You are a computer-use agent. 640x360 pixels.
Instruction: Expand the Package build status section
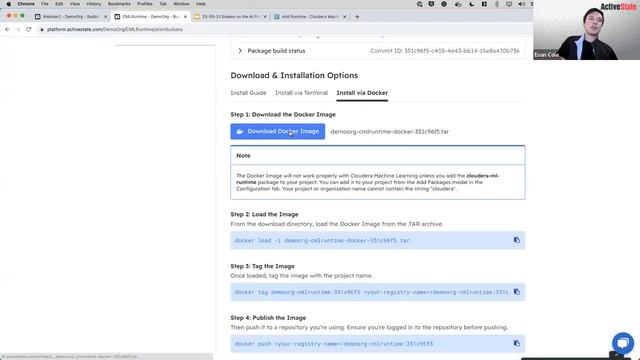click(x=240, y=51)
